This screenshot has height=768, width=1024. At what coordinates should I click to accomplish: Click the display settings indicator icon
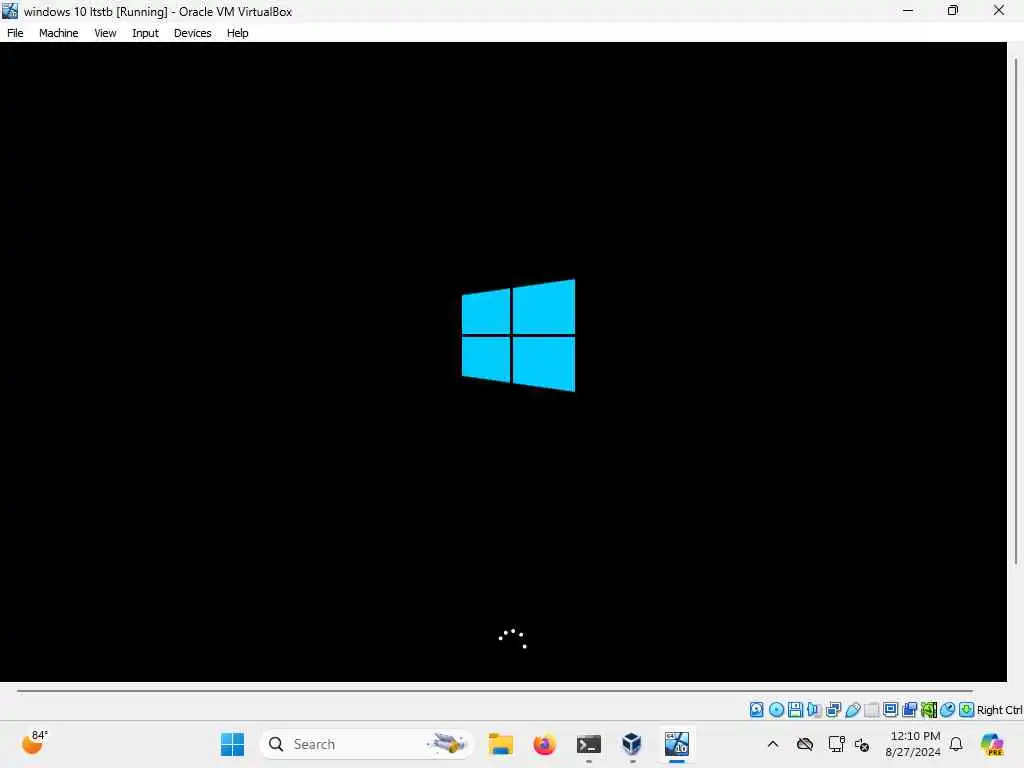pyautogui.click(x=890, y=710)
